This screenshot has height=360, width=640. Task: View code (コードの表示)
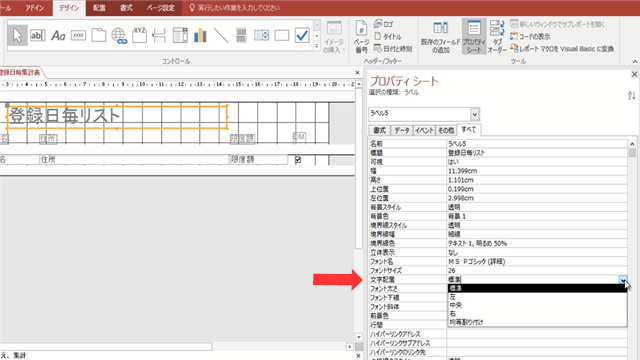click(x=530, y=36)
